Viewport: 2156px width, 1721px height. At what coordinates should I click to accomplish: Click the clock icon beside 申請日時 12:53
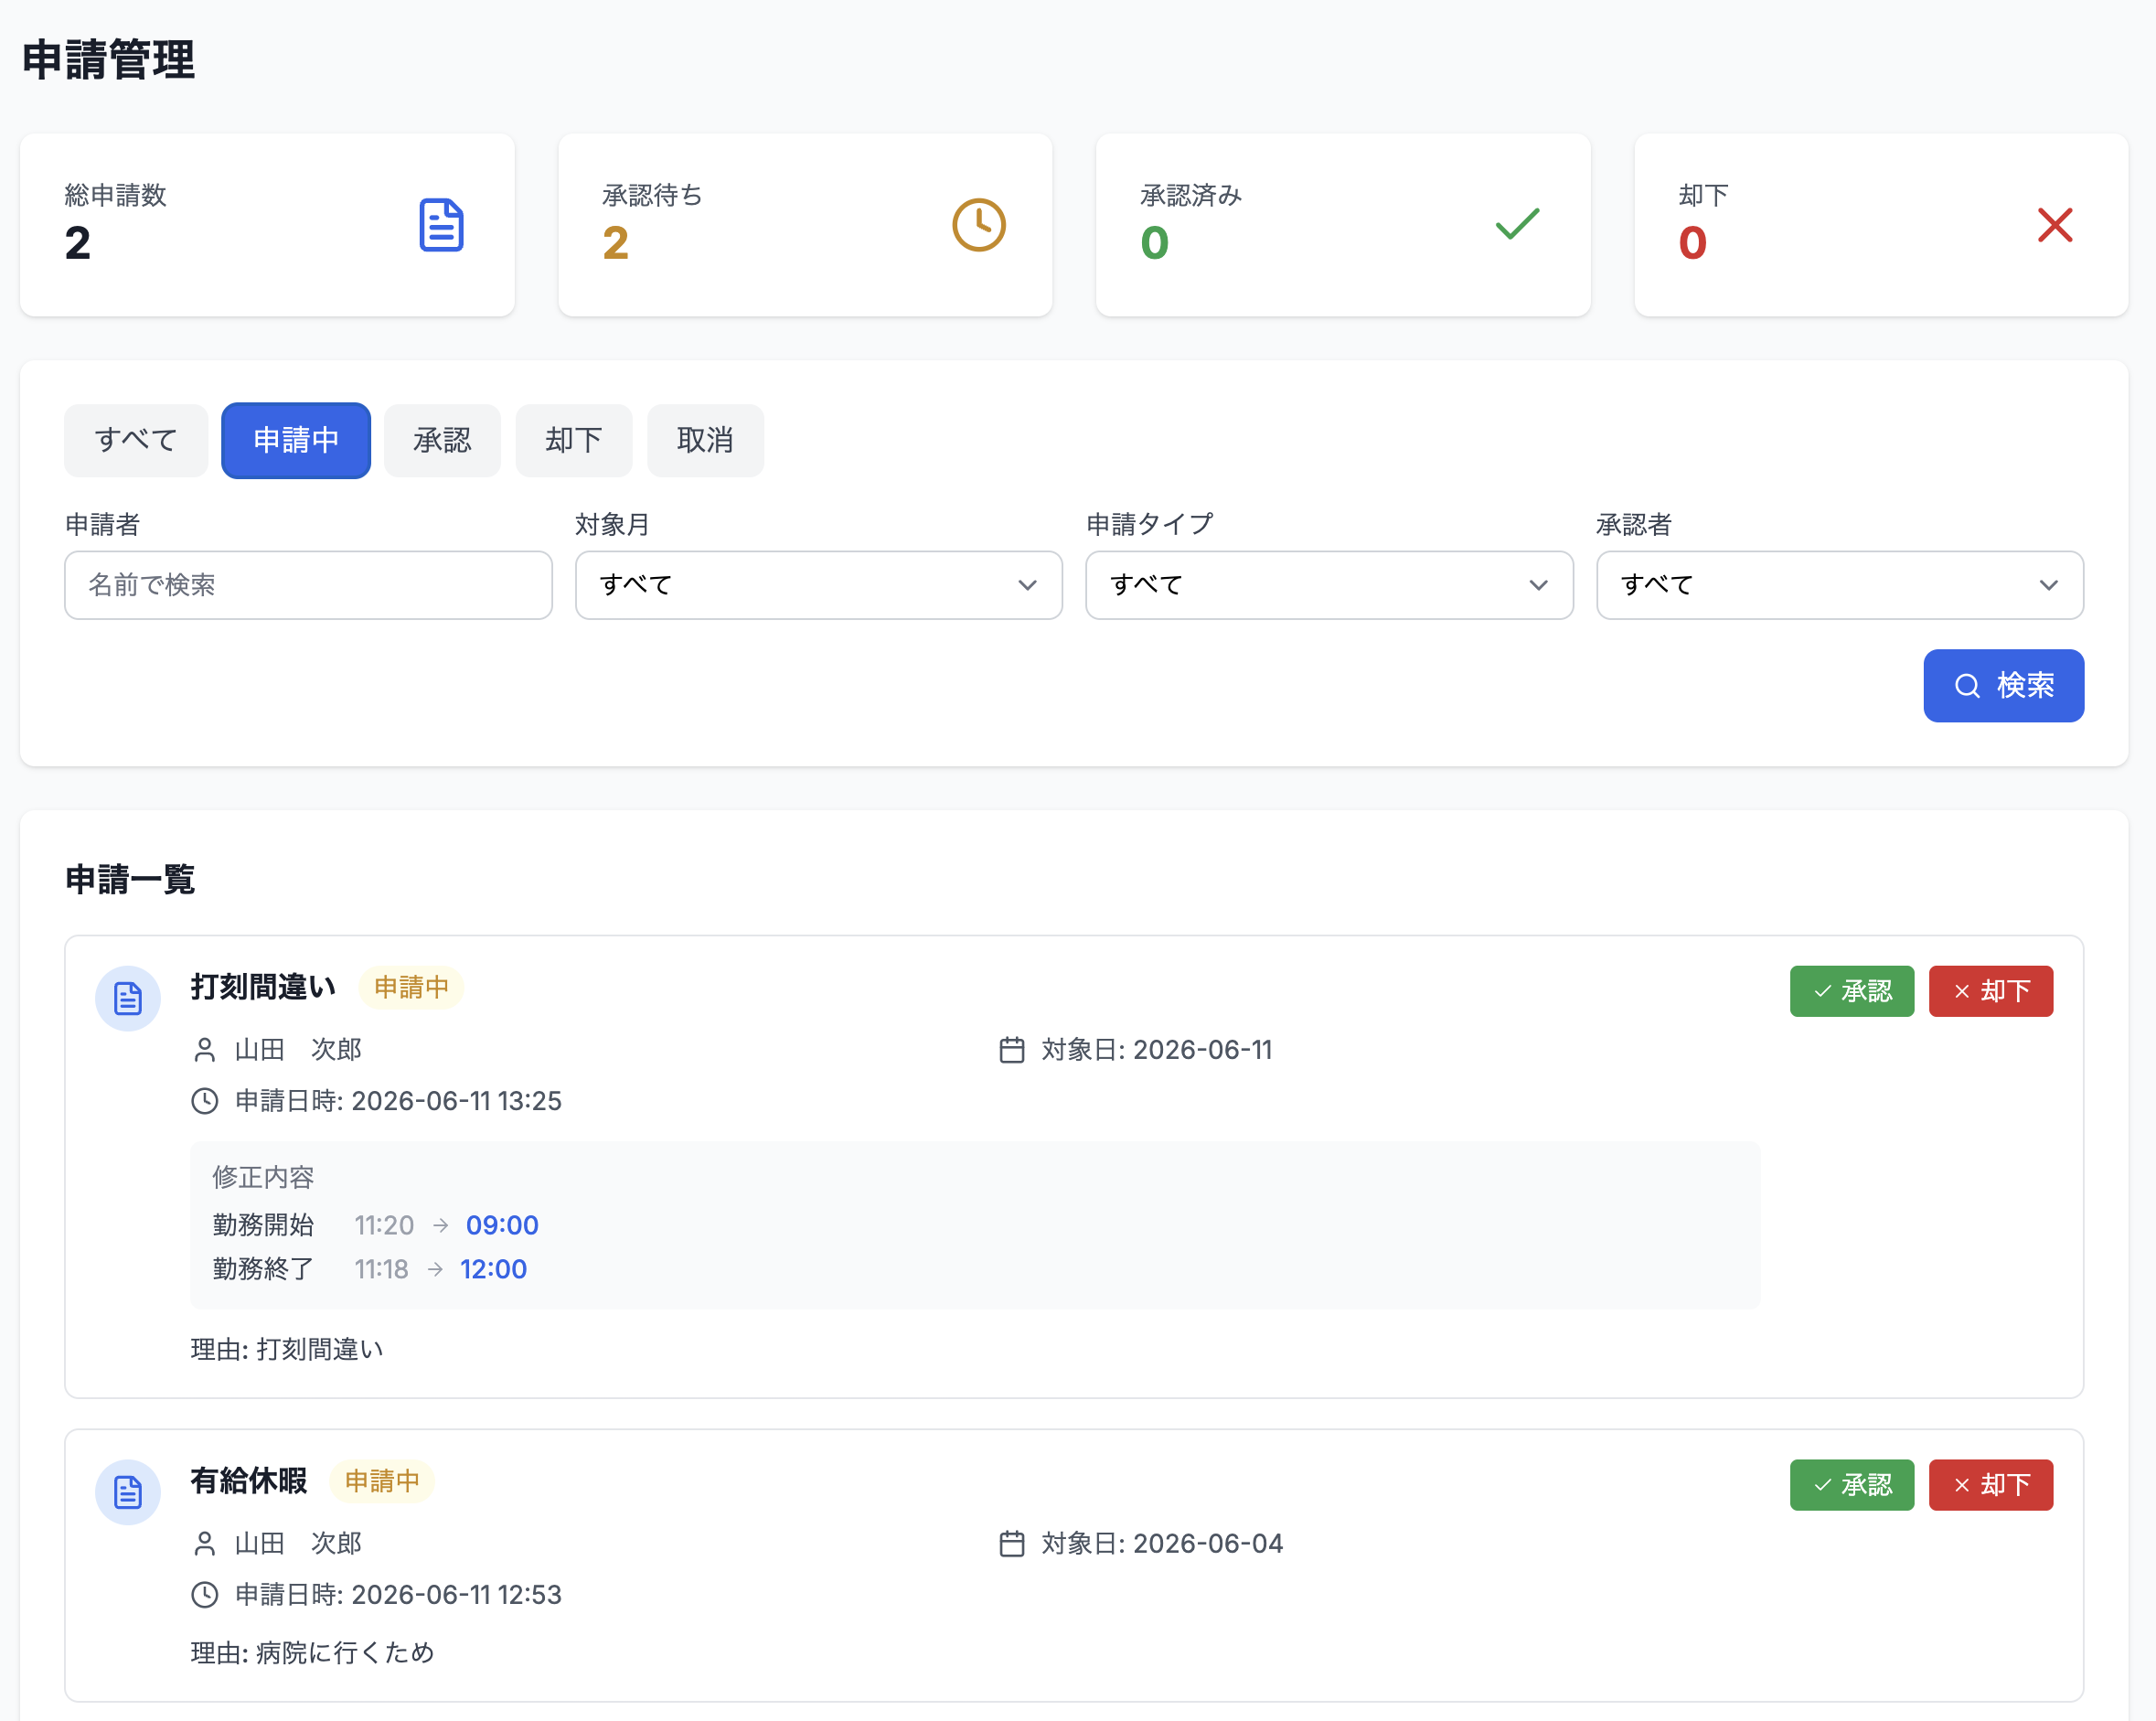(204, 1595)
